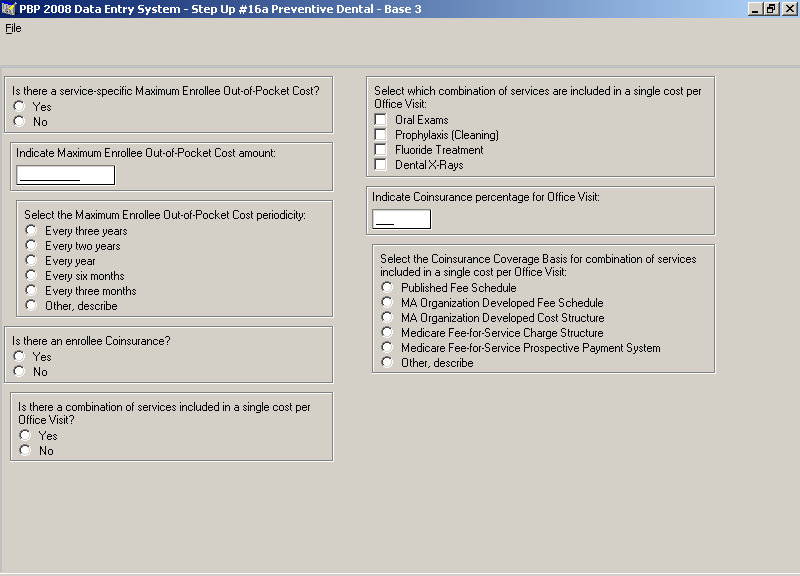
Task: Select No for enrollee Coinsurance
Action: (x=19, y=371)
